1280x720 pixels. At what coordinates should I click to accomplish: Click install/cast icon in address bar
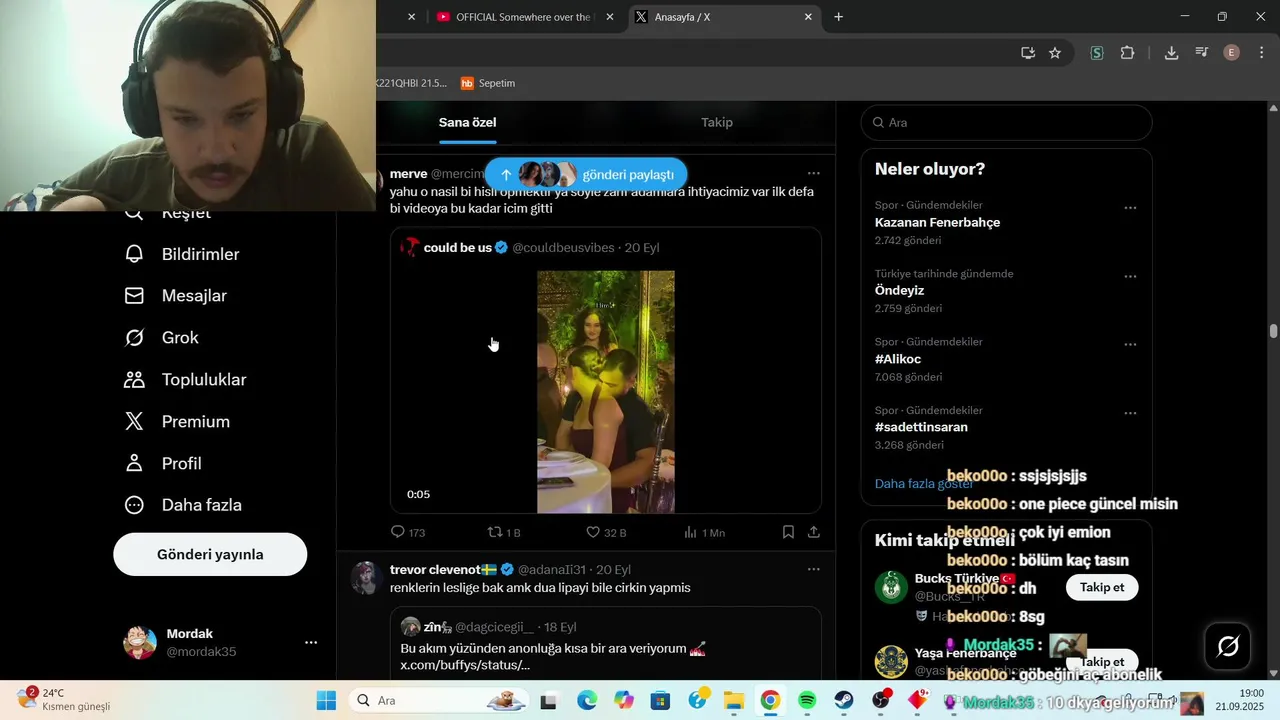coord(1027,53)
